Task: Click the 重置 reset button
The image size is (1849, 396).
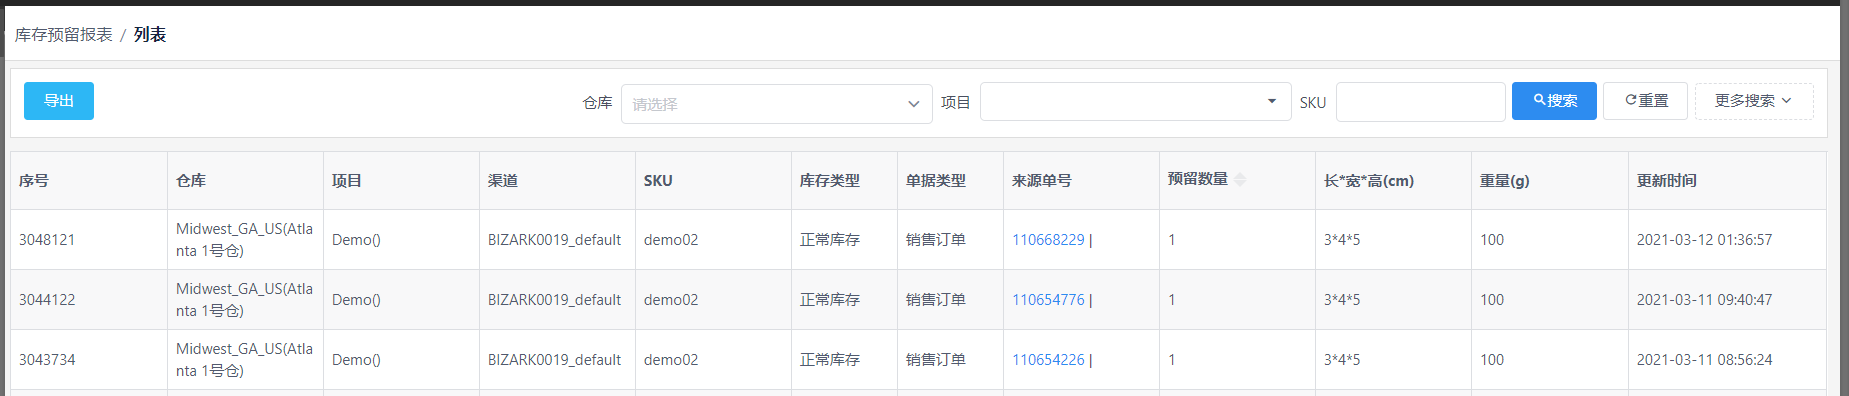Action: [x=1645, y=101]
